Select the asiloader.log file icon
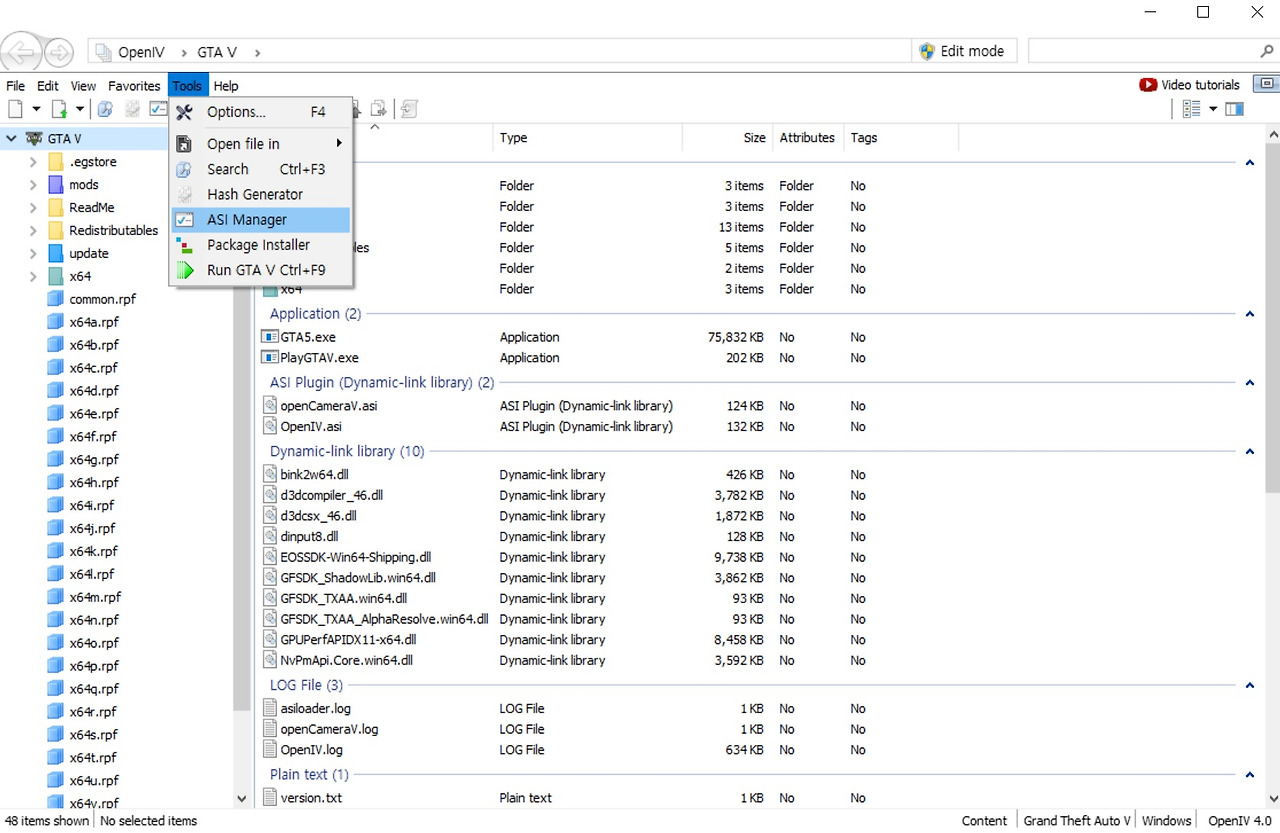 tap(270, 708)
